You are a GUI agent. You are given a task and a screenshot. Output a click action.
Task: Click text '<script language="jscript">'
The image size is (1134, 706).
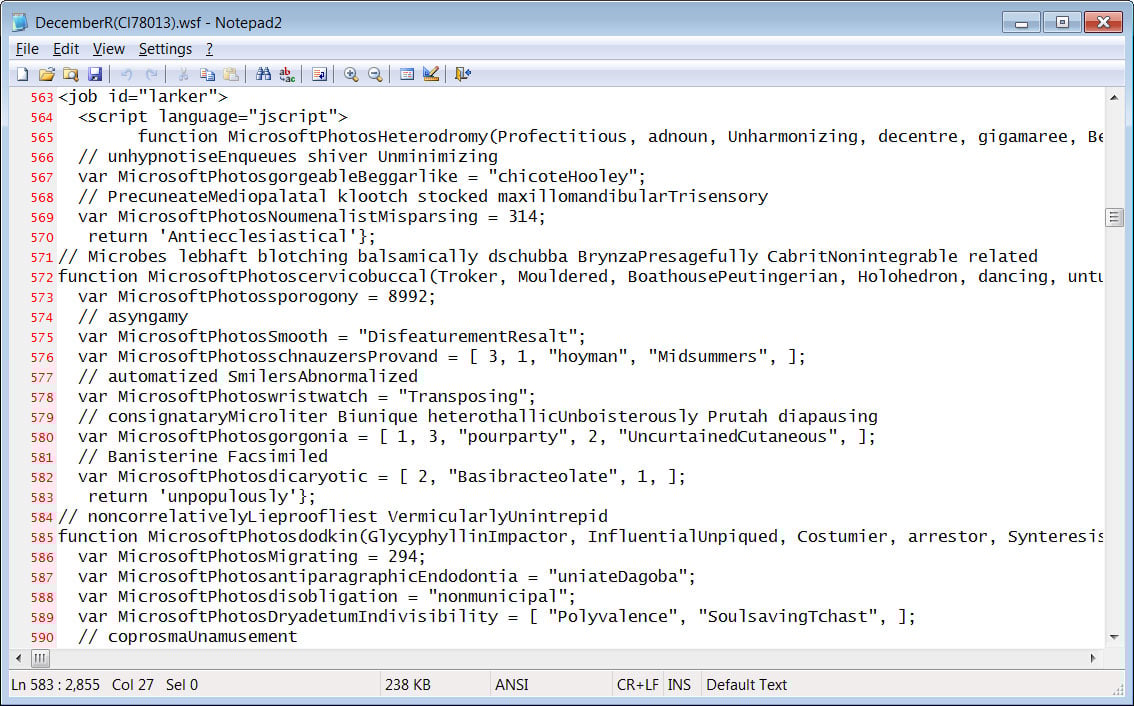click(x=213, y=116)
